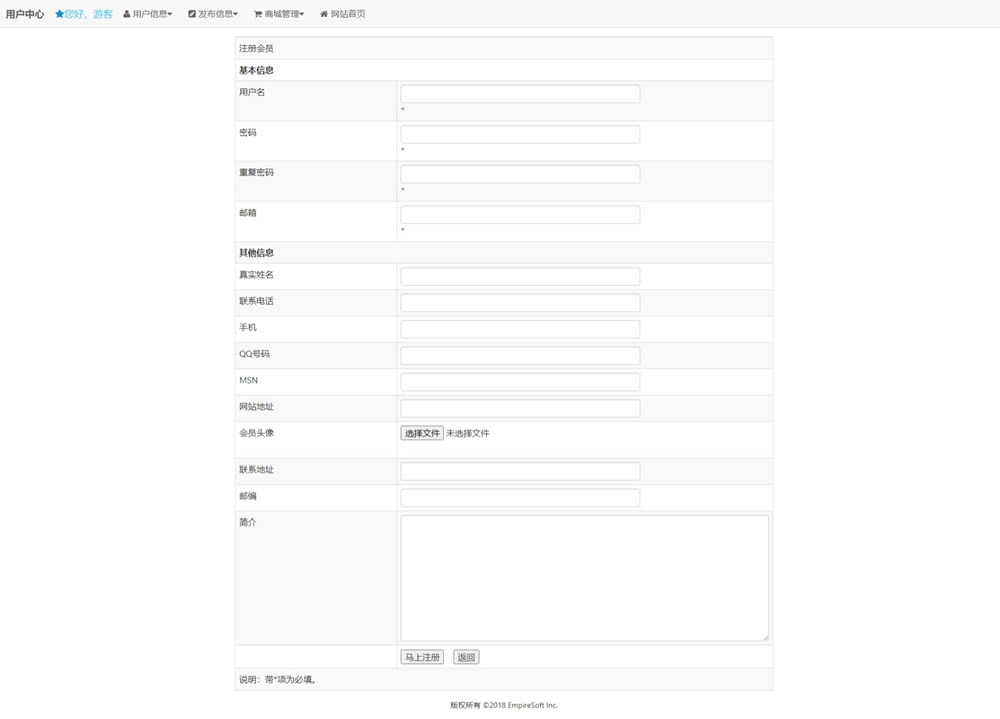Click the 您好，游客 greeting link
Screen dimensions: 1000x719
[89, 14]
